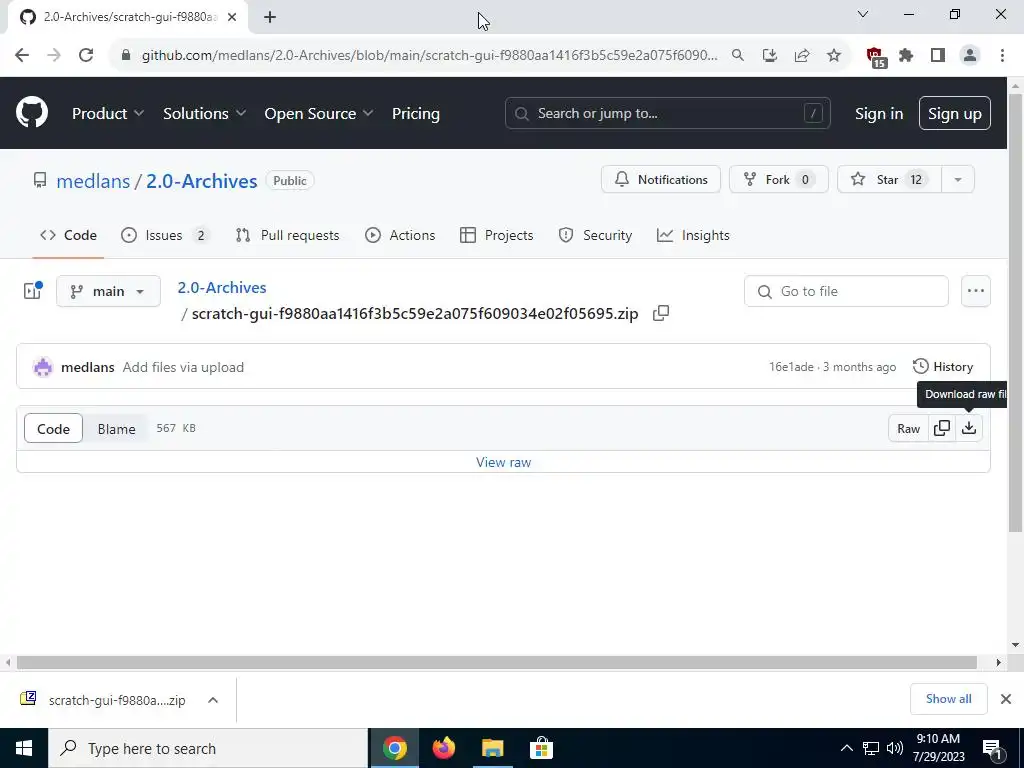
Task: Click the Windows Start button
Action: pos(24,748)
